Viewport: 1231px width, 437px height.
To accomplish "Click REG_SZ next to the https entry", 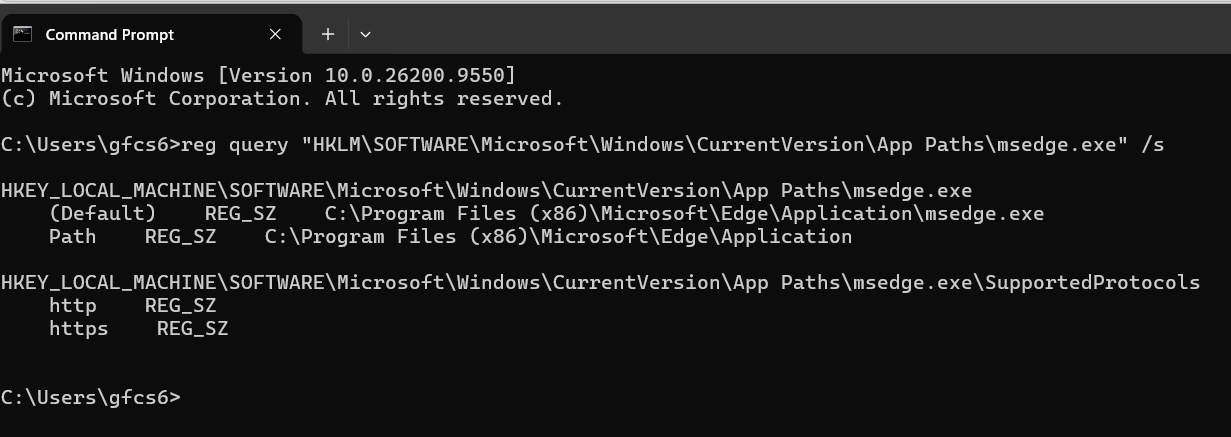I will coord(193,329).
